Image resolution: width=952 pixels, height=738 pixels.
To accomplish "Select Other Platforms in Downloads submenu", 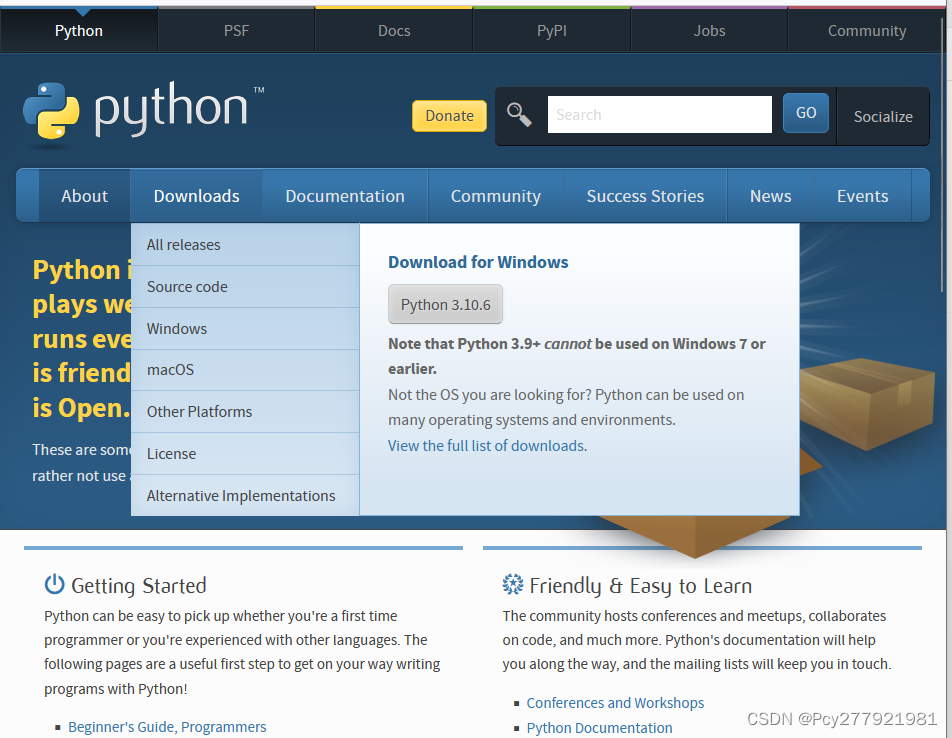I will 245,411.
